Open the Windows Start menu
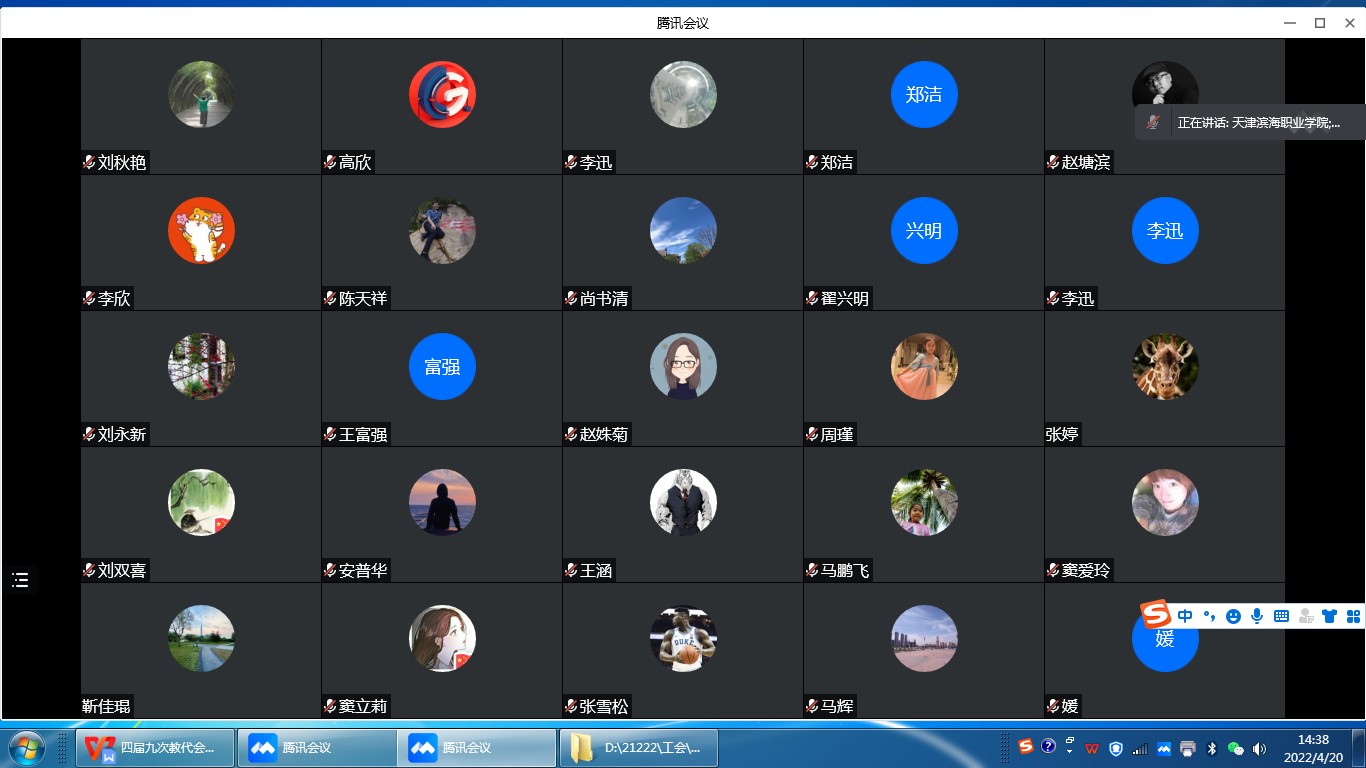1366x768 pixels. [x=26, y=747]
